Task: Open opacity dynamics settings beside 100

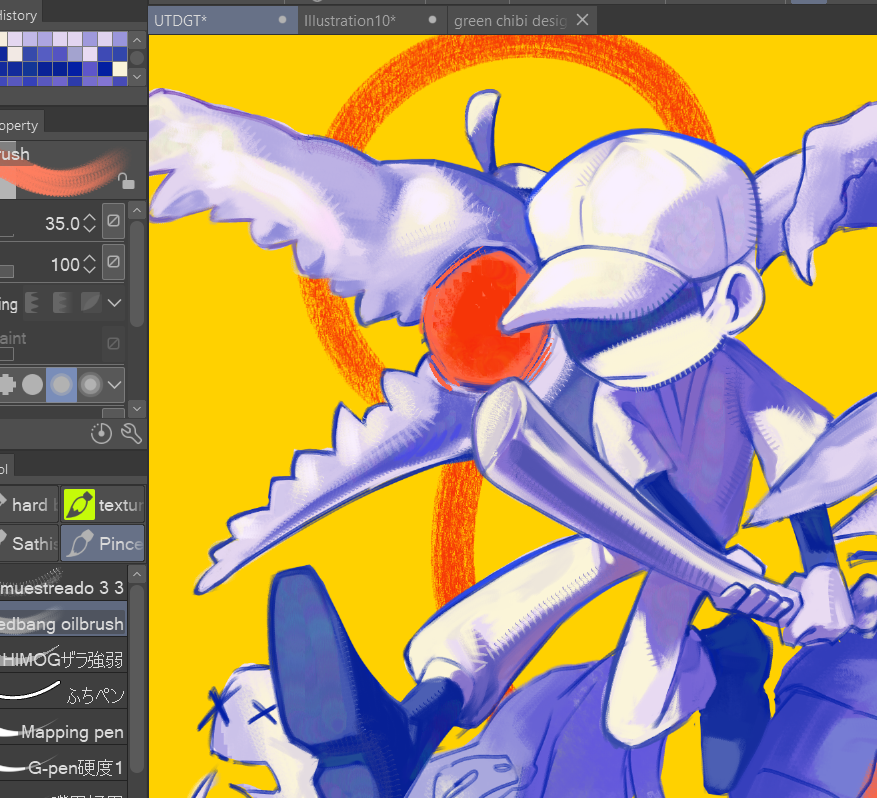Action: tap(114, 261)
